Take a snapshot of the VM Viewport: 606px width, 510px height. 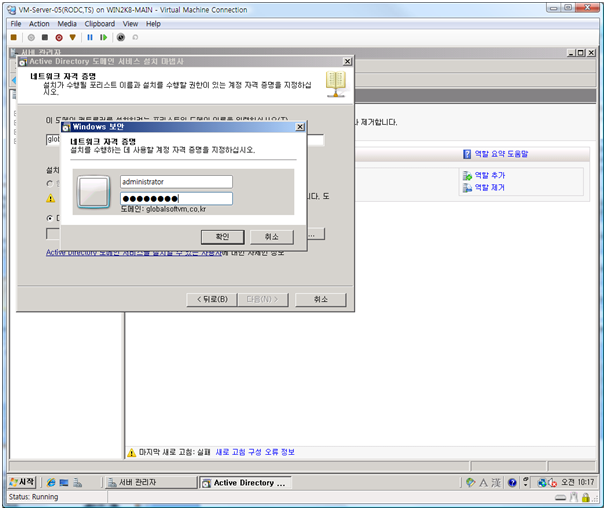(121, 37)
